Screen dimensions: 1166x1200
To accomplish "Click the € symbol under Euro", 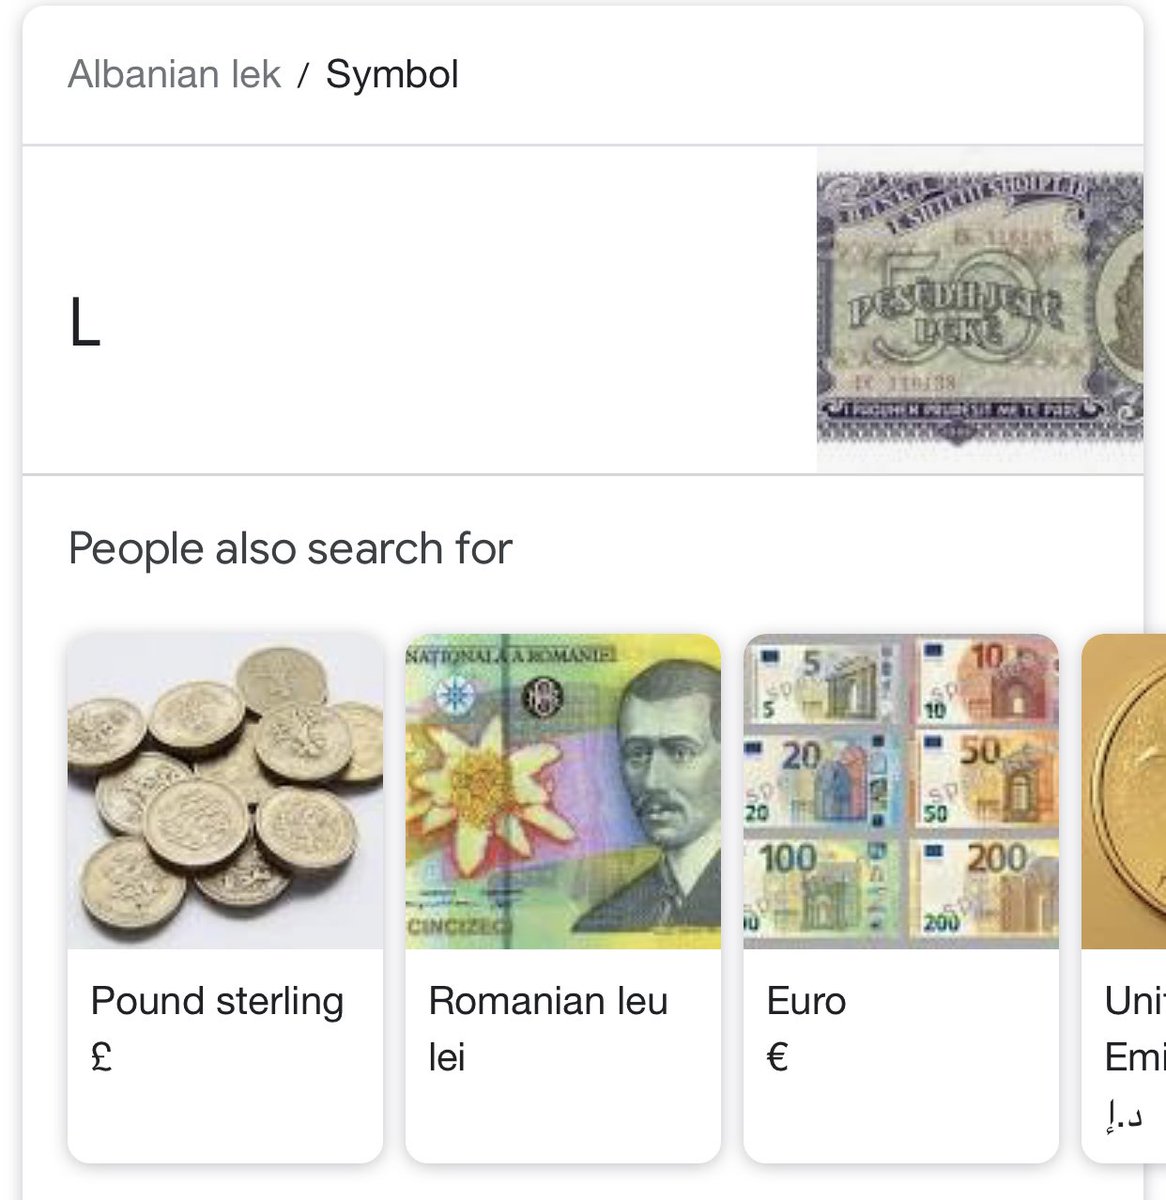I will coord(778,1057).
